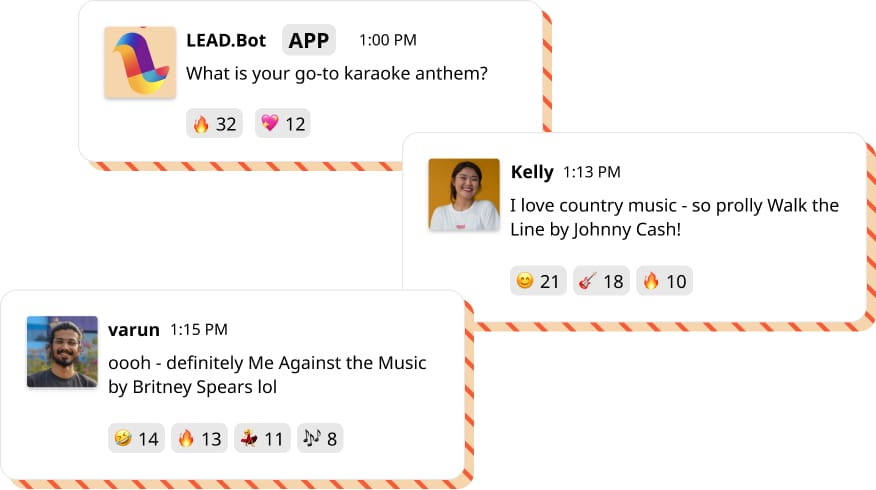
Task: Click the music notes reaction with 8
Action: (319, 438)
